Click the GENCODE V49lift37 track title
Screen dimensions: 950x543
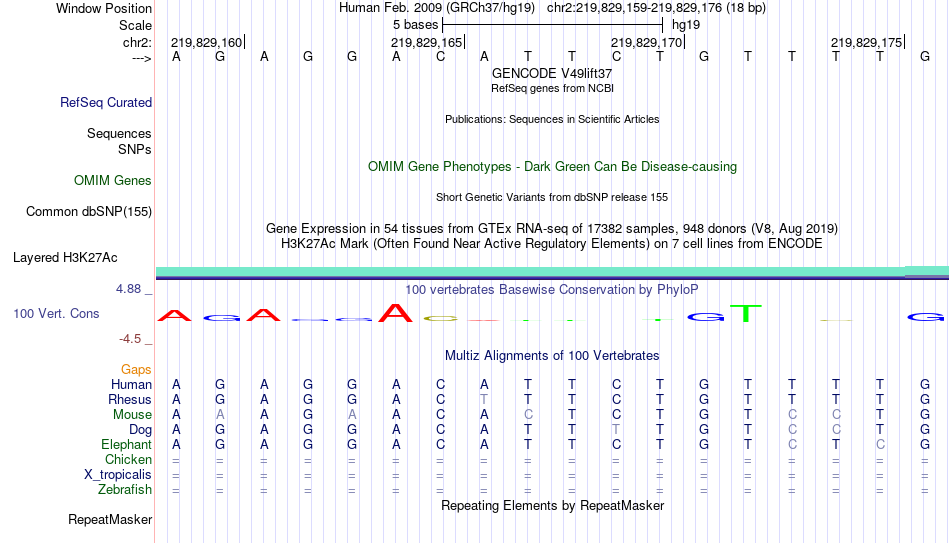coord(552,73)
